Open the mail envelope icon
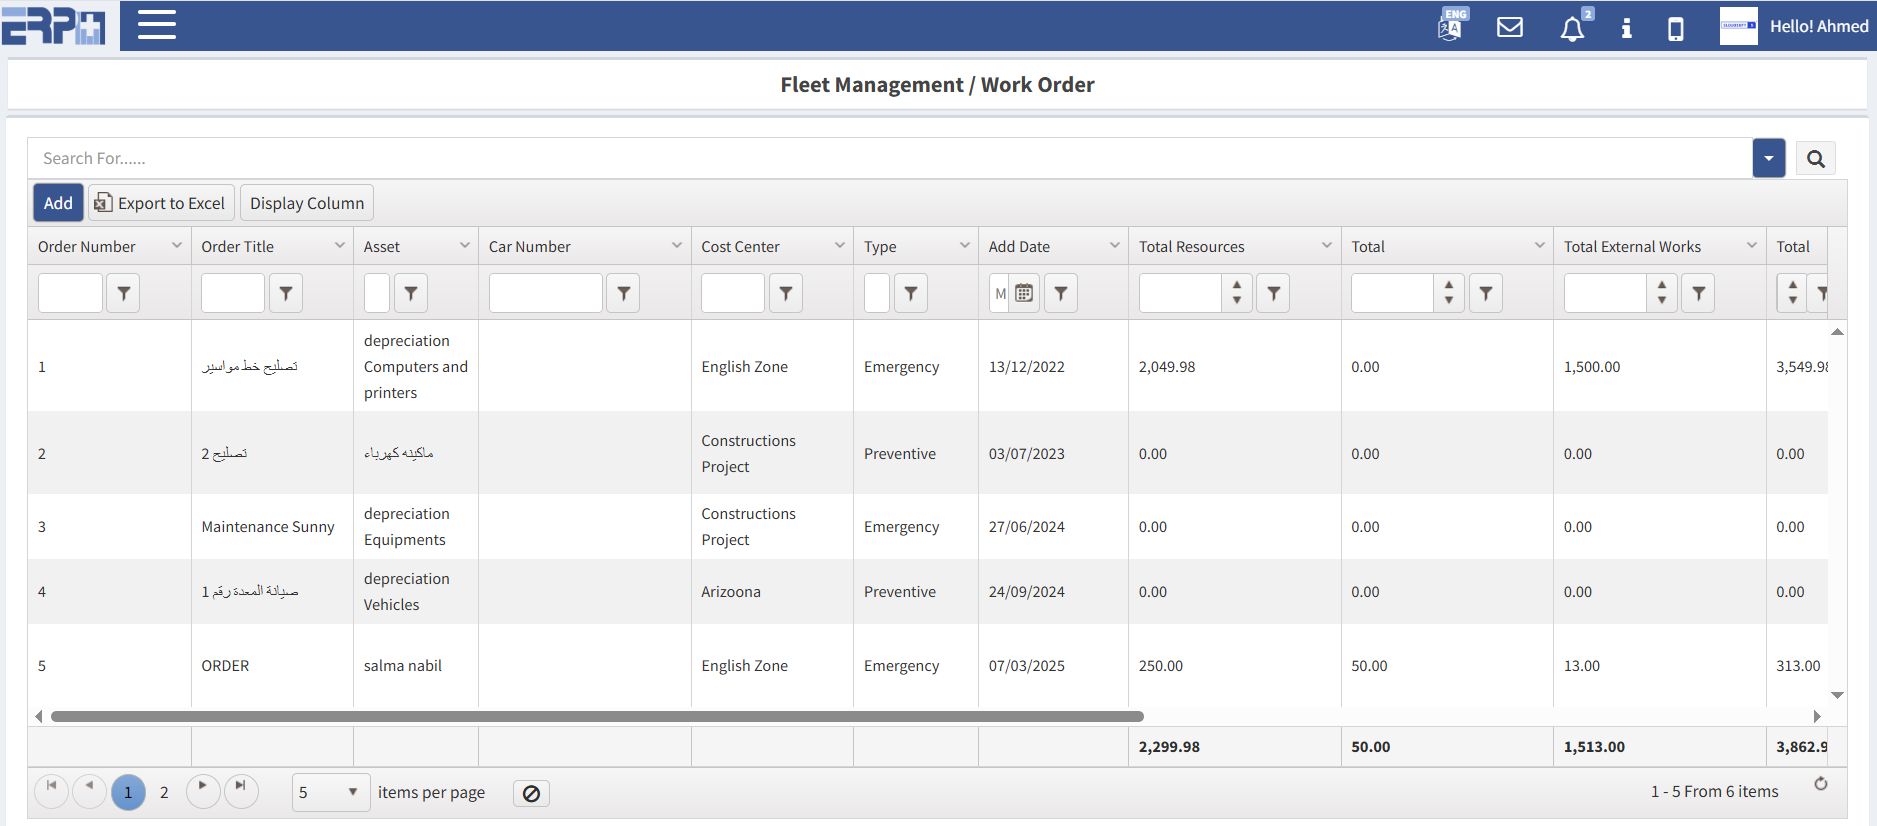 tap(1509, 27)
